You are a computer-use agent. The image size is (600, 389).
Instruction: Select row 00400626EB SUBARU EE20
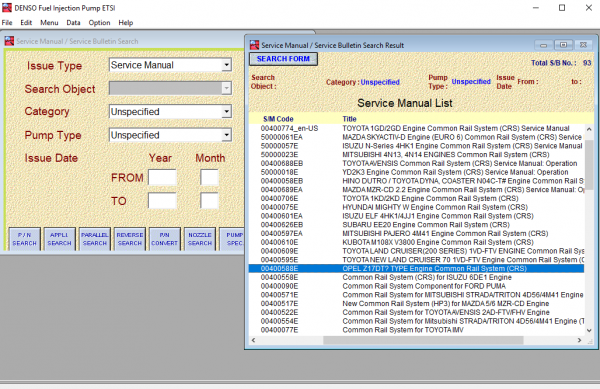click(x=416, y=225)
